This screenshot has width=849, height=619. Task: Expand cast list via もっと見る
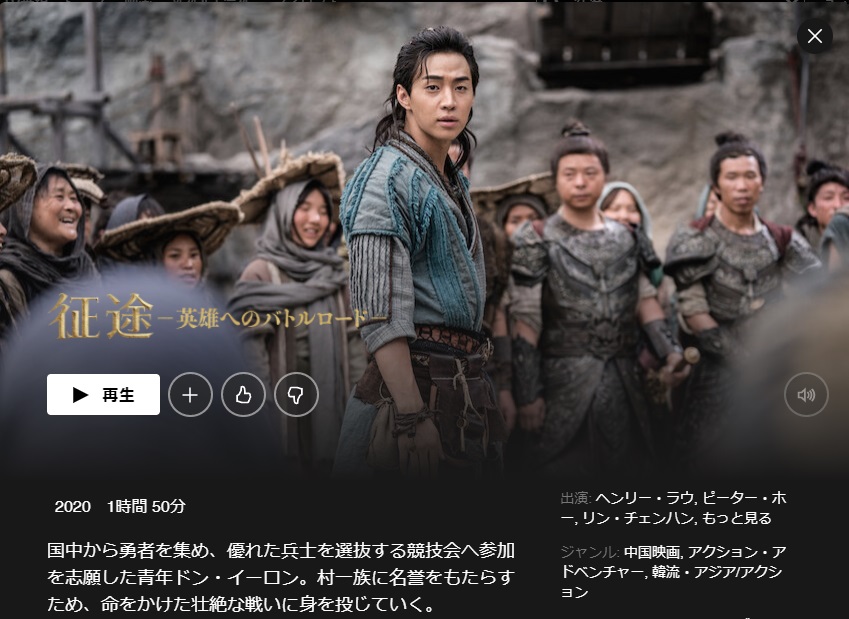click(x=737, y=518)
